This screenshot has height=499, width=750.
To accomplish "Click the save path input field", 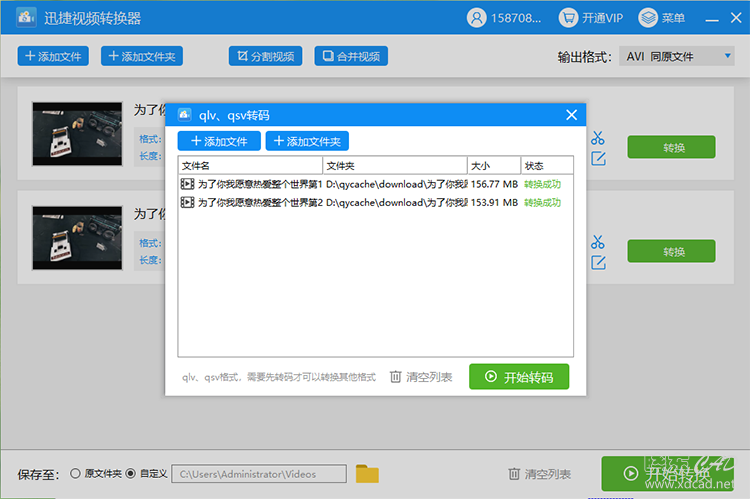I will click(x=259, y=474).
